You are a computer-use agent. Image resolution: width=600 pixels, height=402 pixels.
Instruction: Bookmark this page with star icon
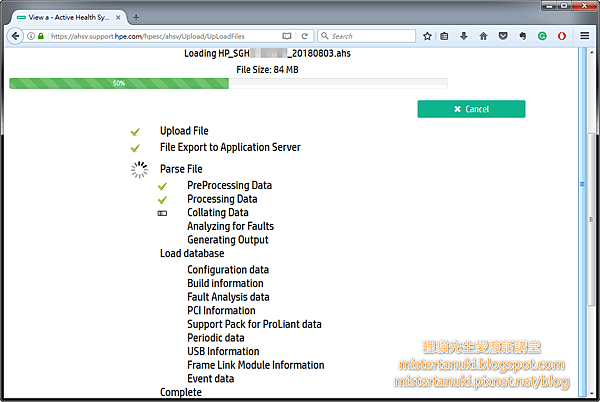pos(427,36)
